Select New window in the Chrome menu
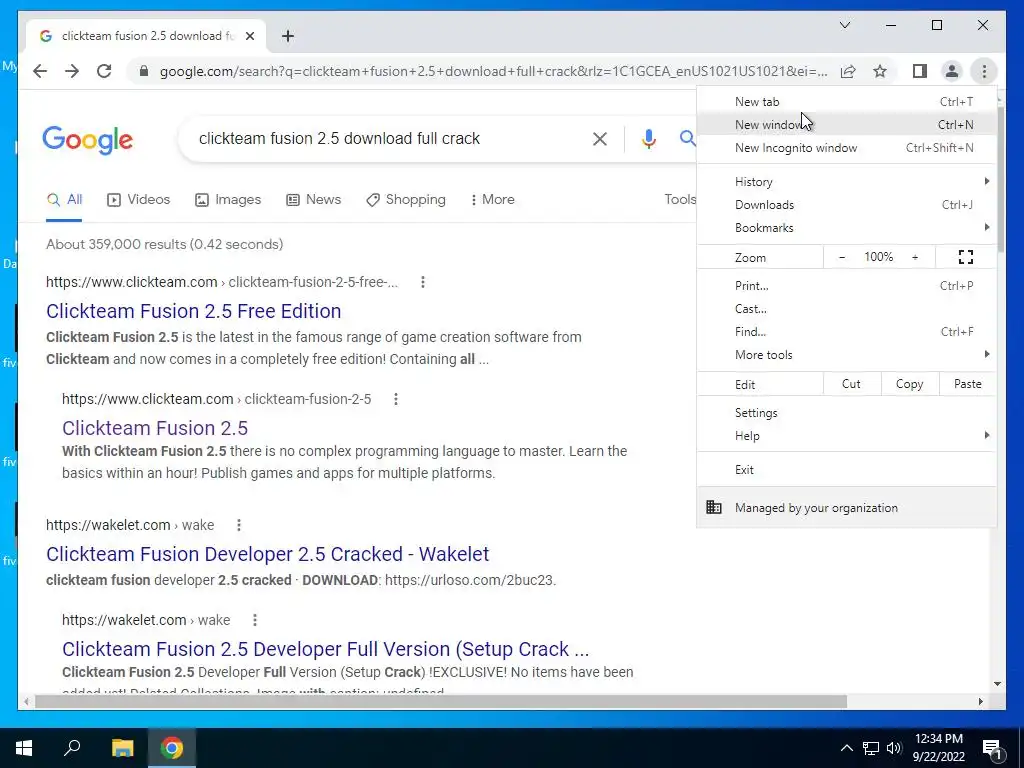The height and width of the screenshot is (768, 1024). point(846,125)
